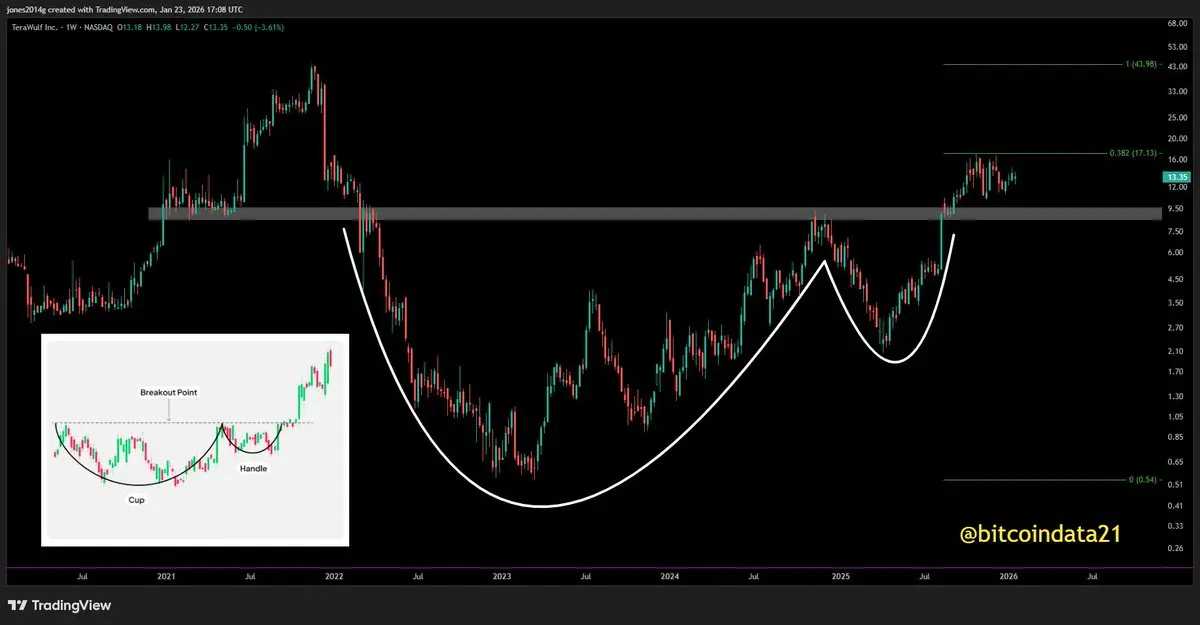
Task: Click the Breakout Point label in inset
Action: tap(169, 393)
